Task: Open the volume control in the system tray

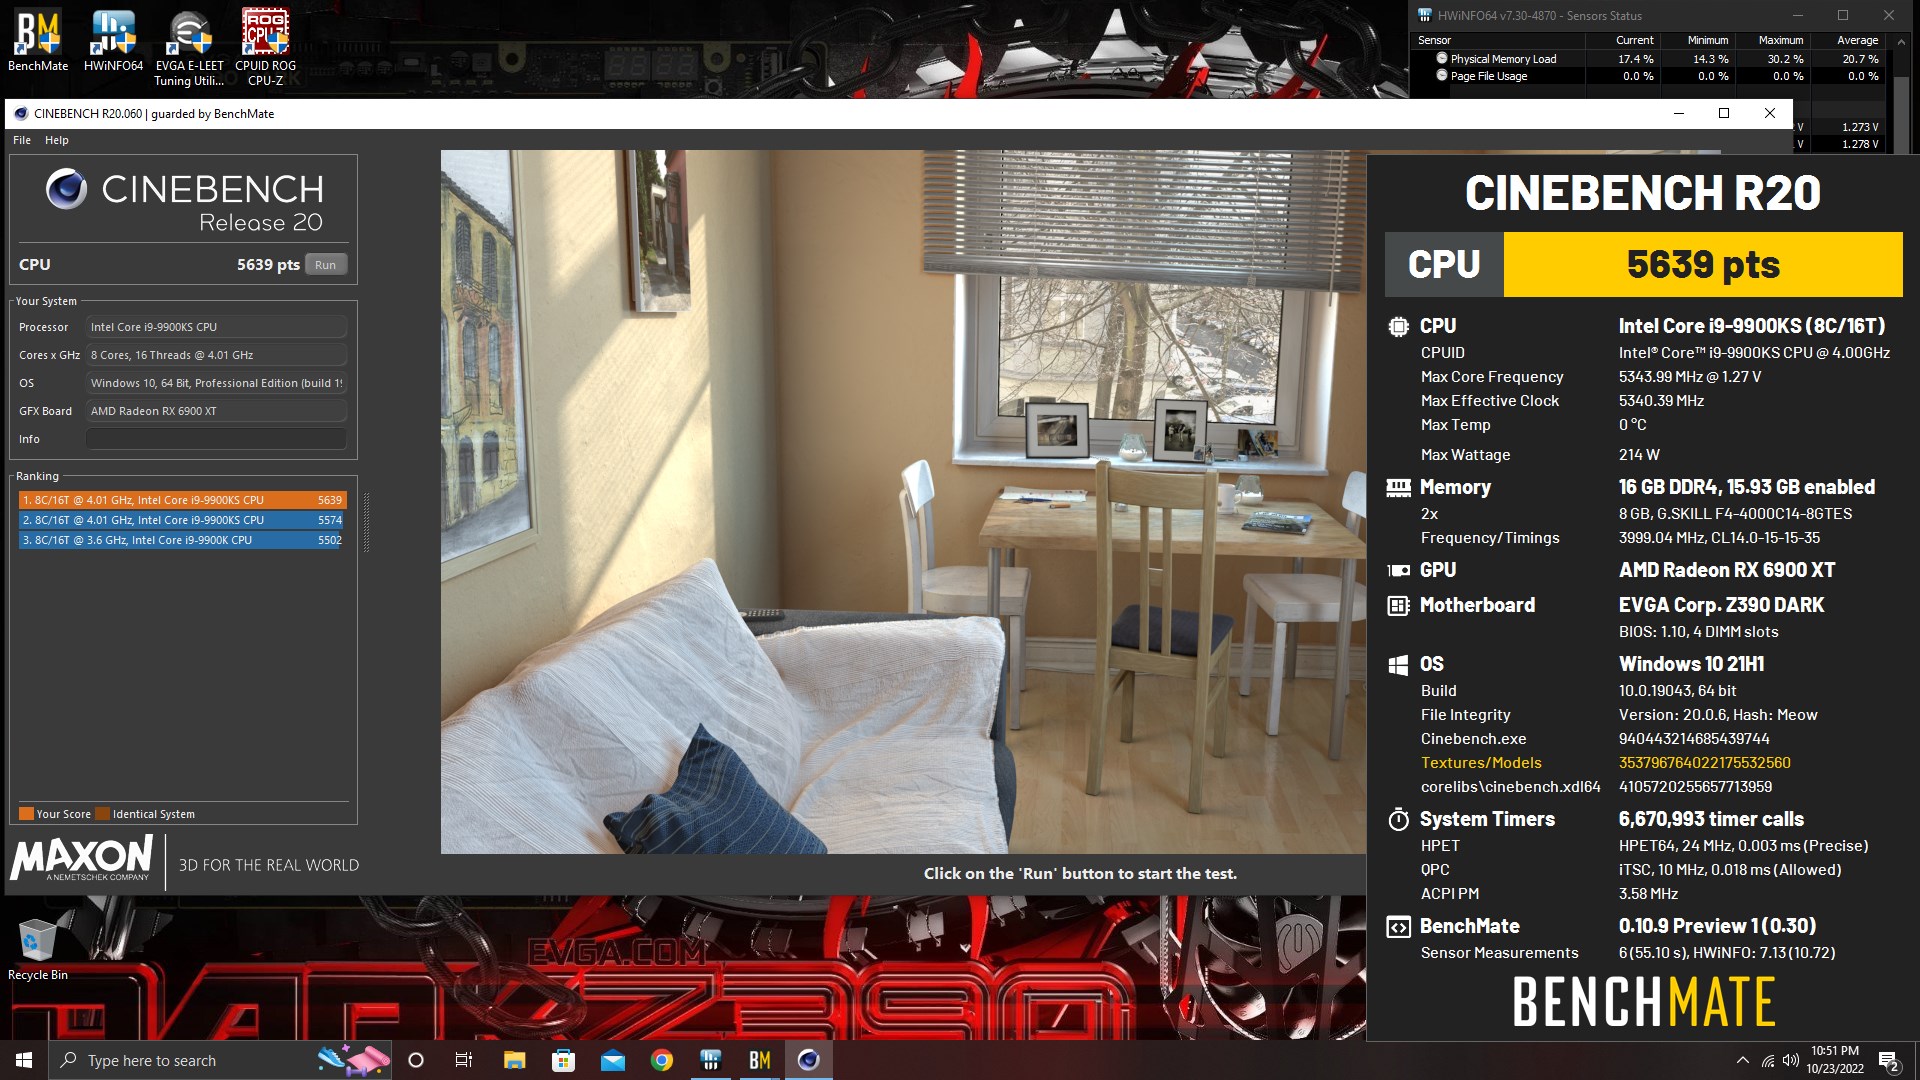Action: point(1790,1060)
